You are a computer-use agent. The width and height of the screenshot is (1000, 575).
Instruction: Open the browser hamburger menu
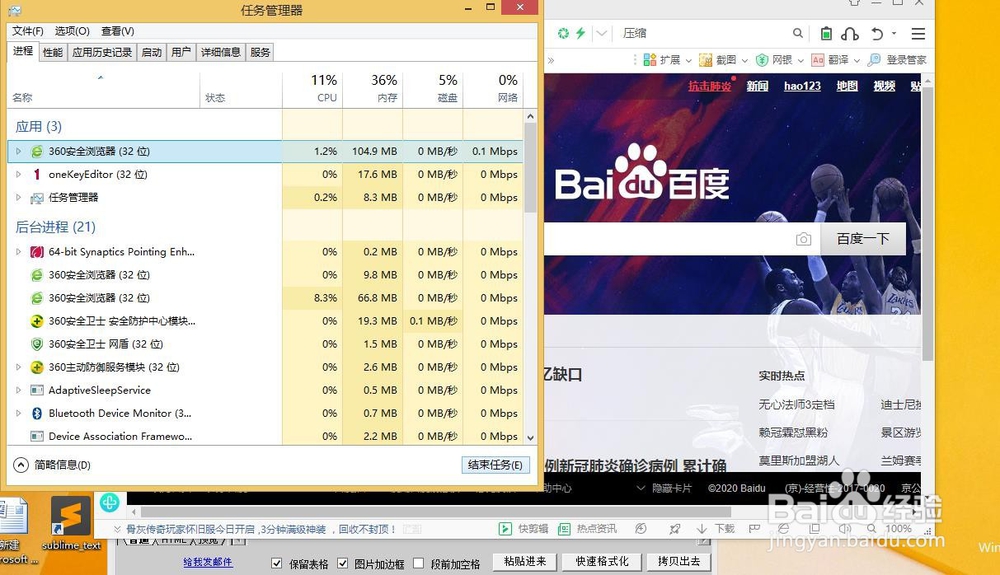click(x=918, y=34)
